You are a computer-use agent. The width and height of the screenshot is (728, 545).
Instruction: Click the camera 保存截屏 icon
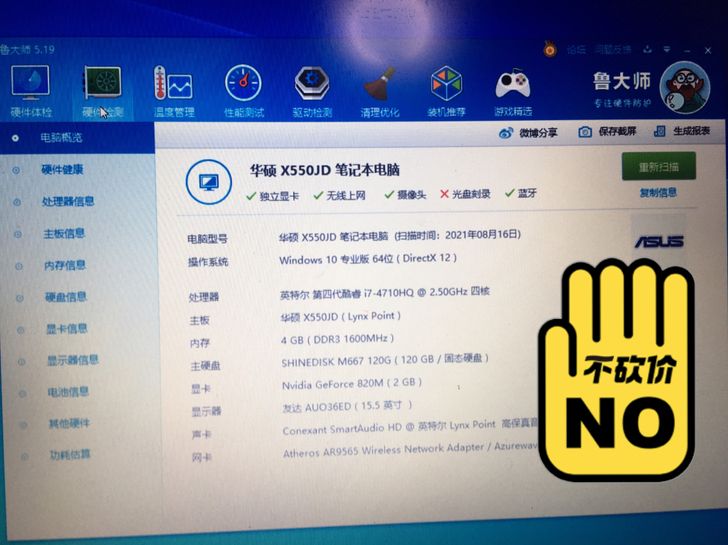point(585,132)
